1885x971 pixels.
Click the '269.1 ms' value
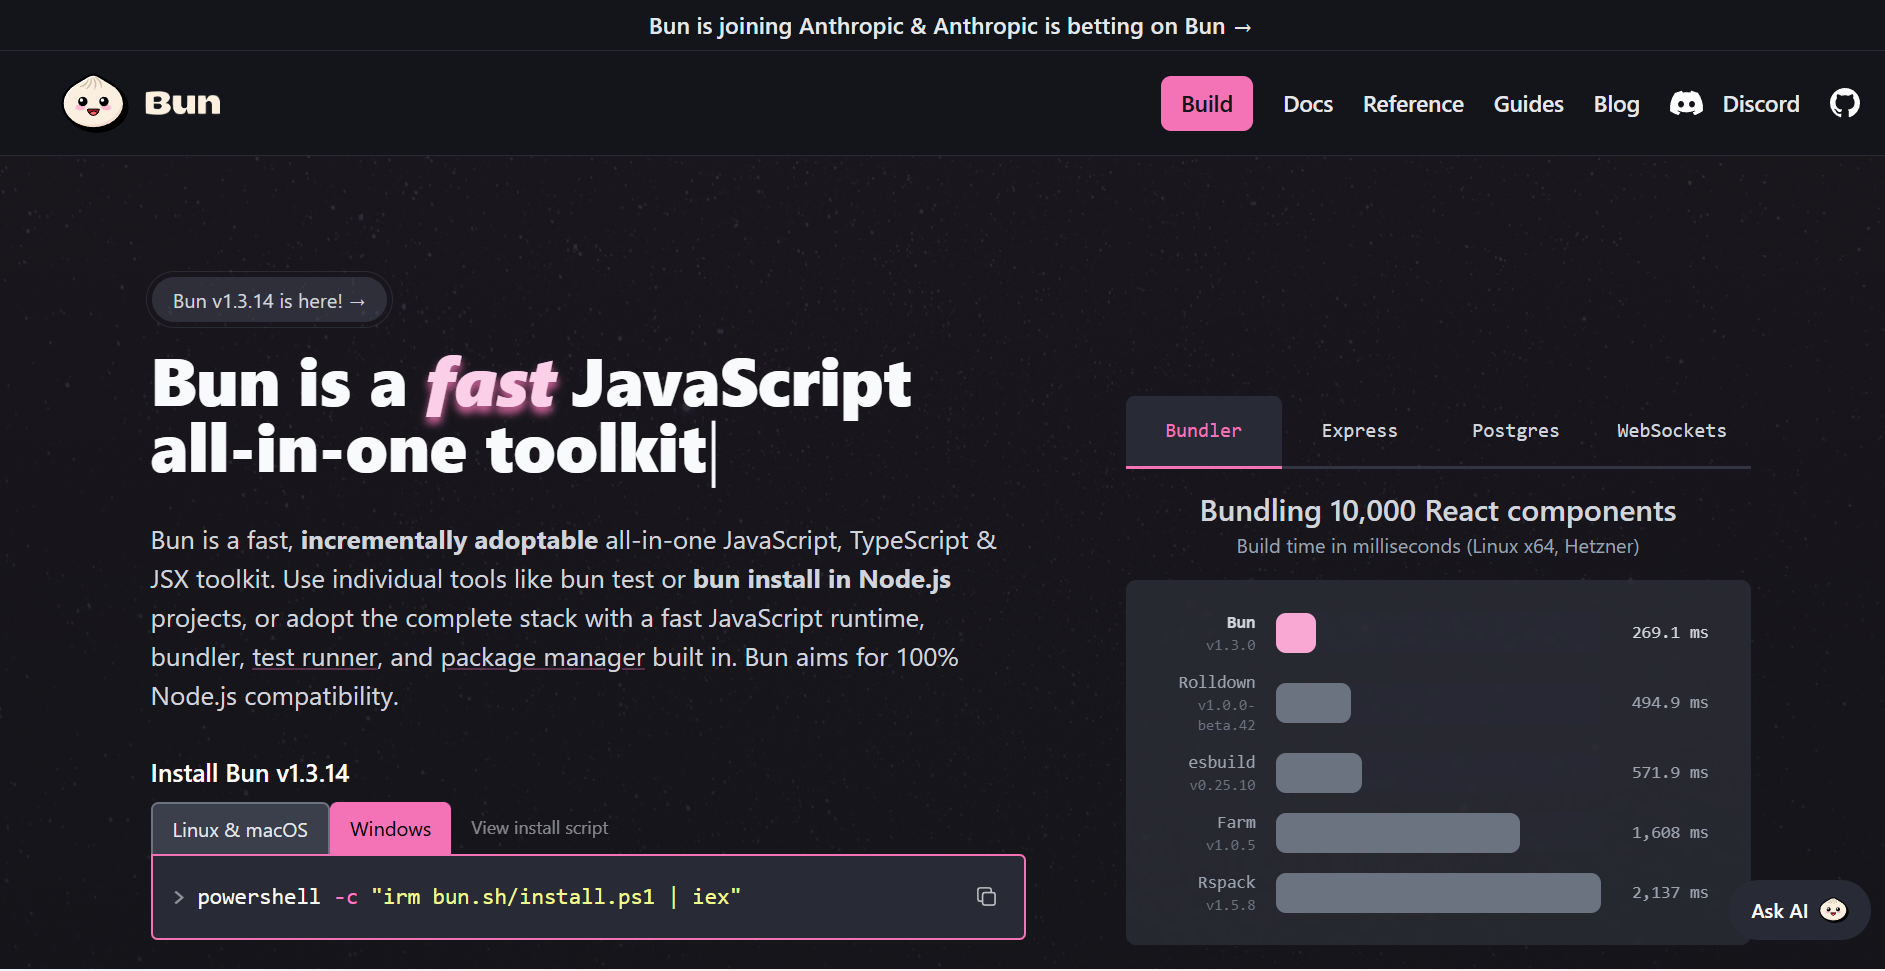pos(1669,633)
